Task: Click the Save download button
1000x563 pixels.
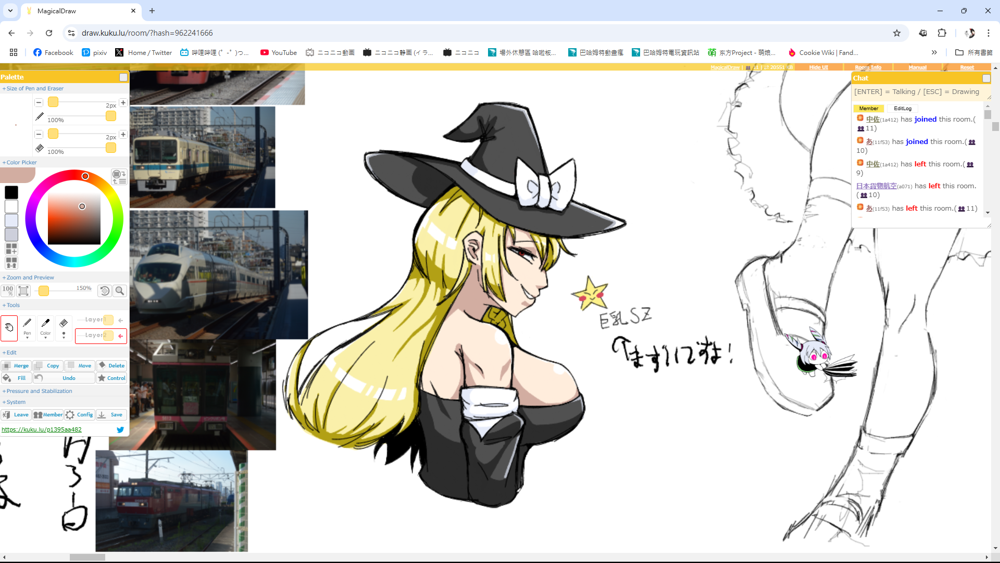Action: click(112, 414)
